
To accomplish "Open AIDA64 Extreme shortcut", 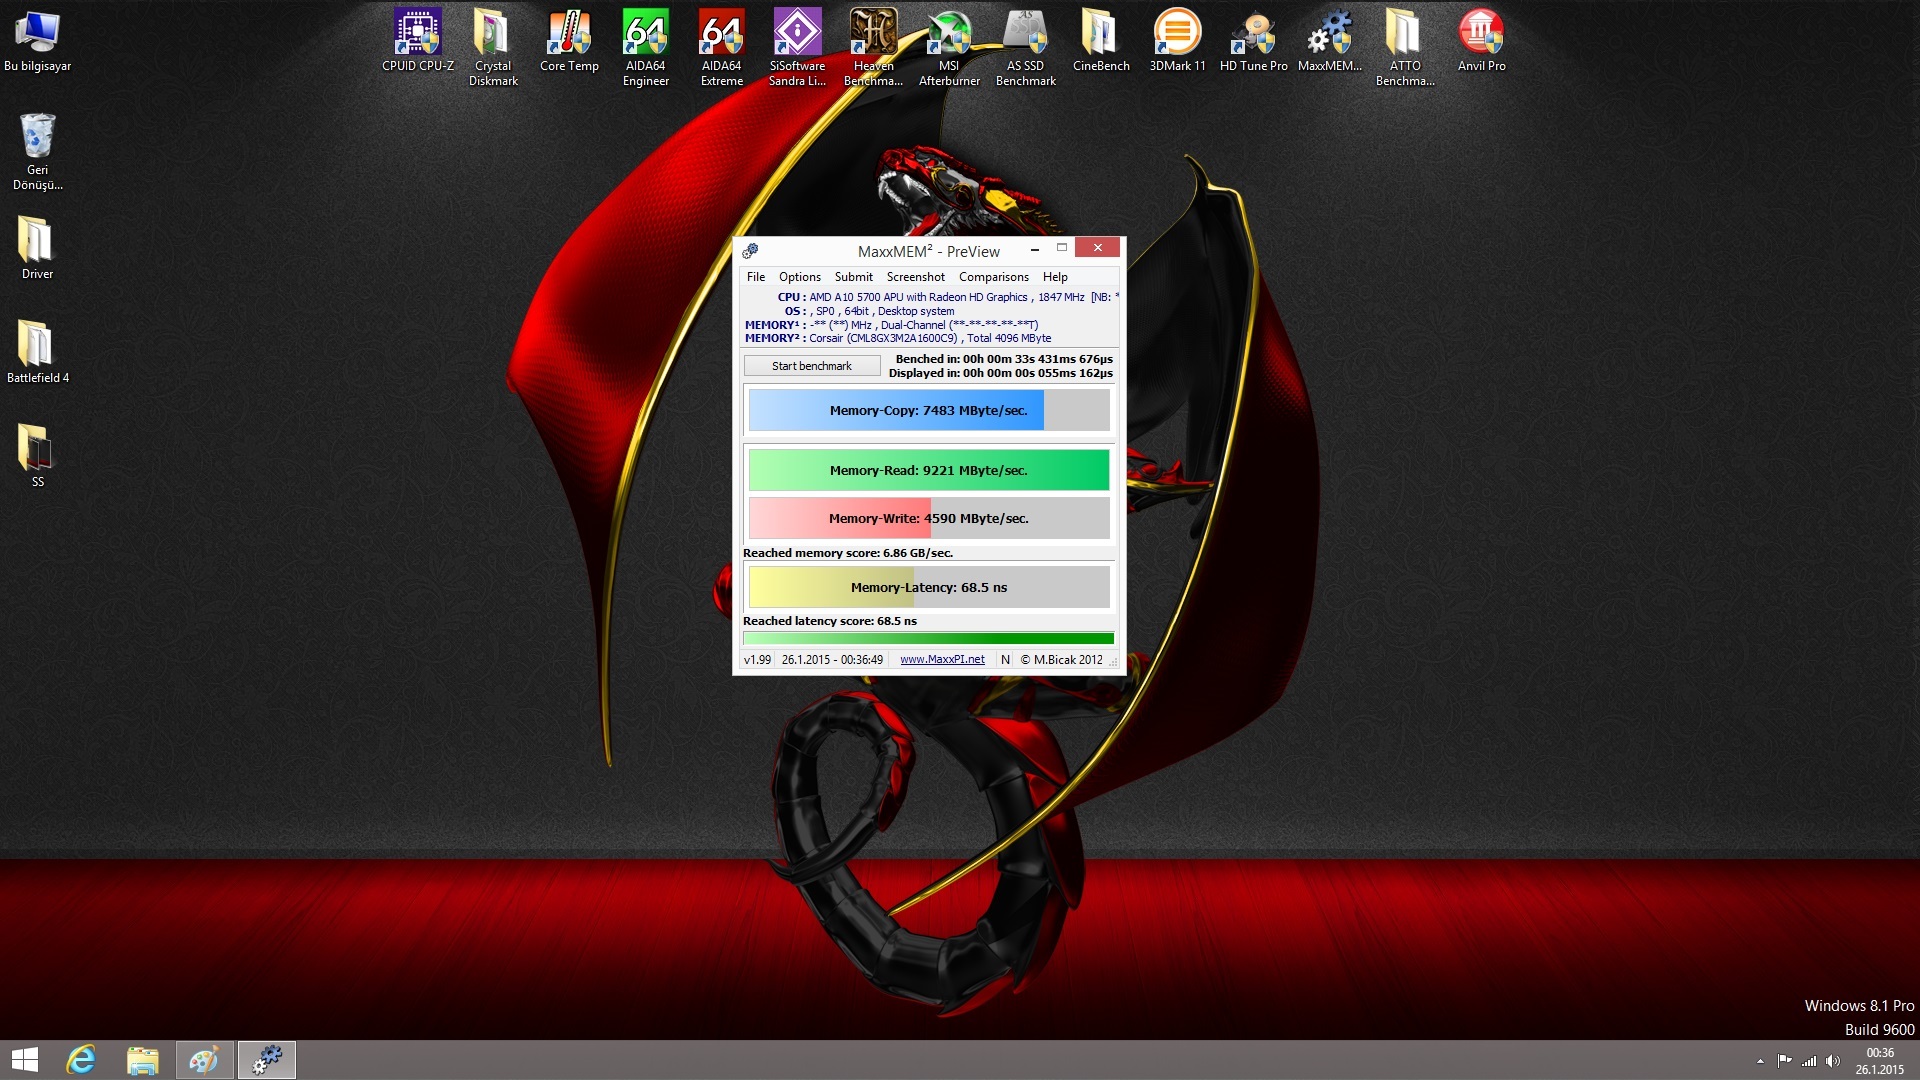I will (x=721, y=47).
